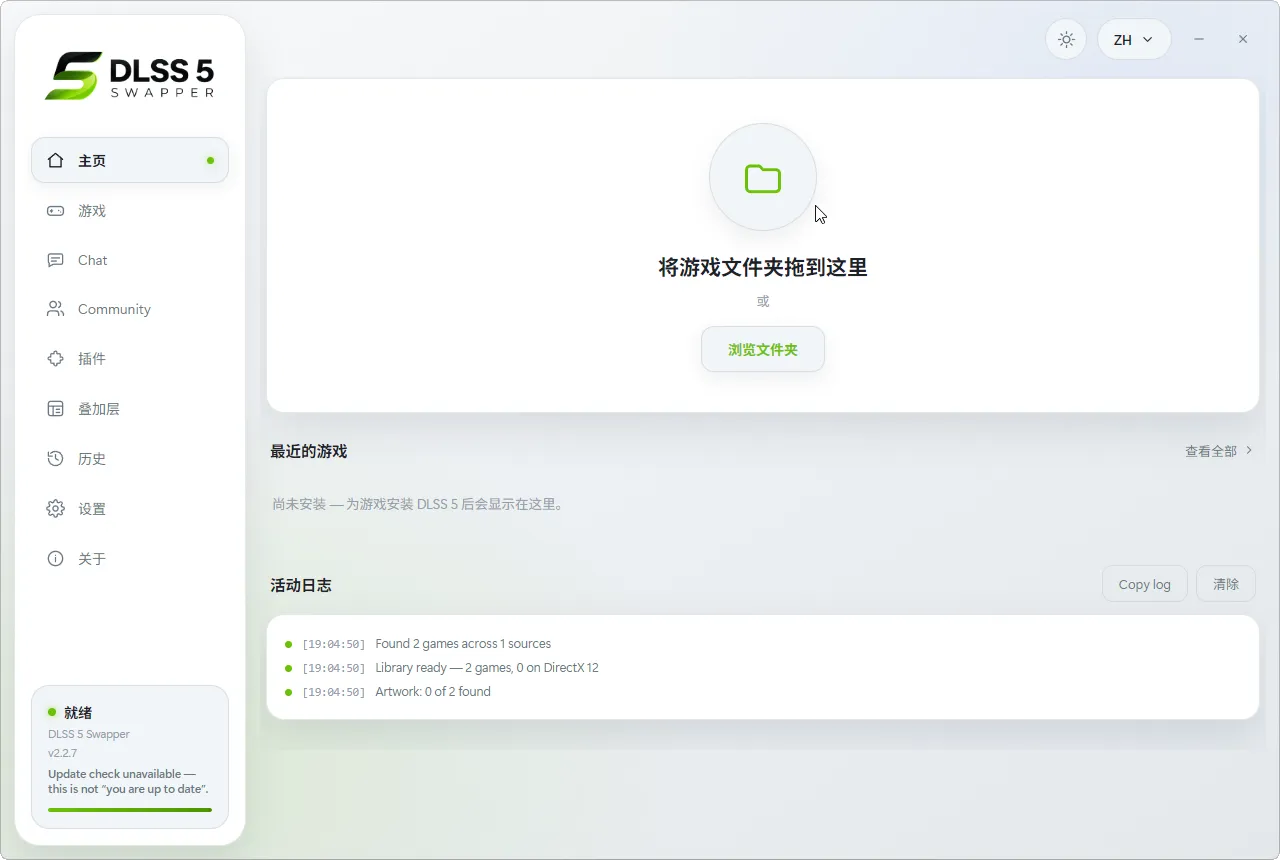Click the puzzle icon beside 插件
Viewport: 1280px width, 860px height.
56,359
